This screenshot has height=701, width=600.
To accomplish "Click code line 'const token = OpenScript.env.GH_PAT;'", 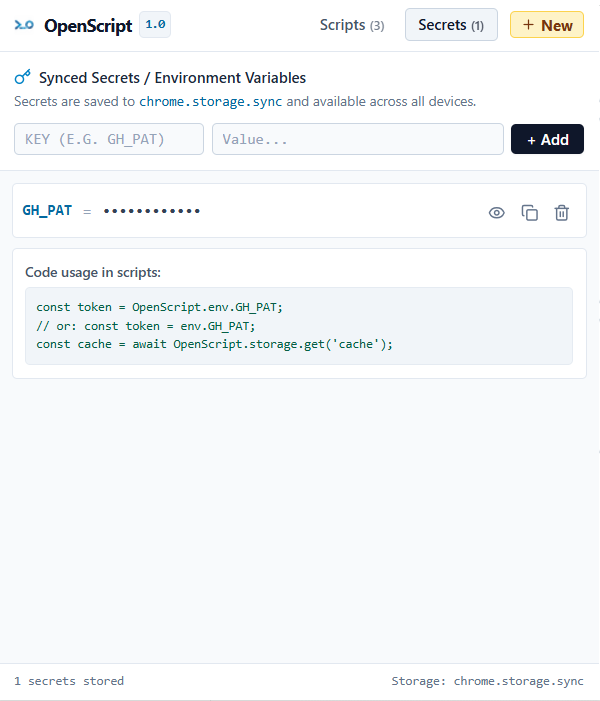I will pyautogui.click(x=160, y=308).
